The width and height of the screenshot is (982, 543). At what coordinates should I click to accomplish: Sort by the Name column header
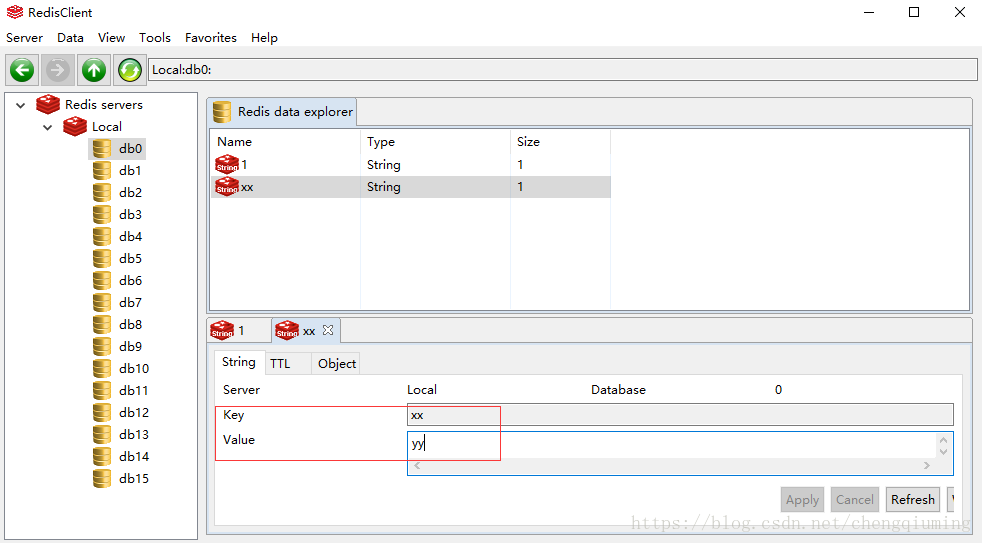click(x=285, y=142)
